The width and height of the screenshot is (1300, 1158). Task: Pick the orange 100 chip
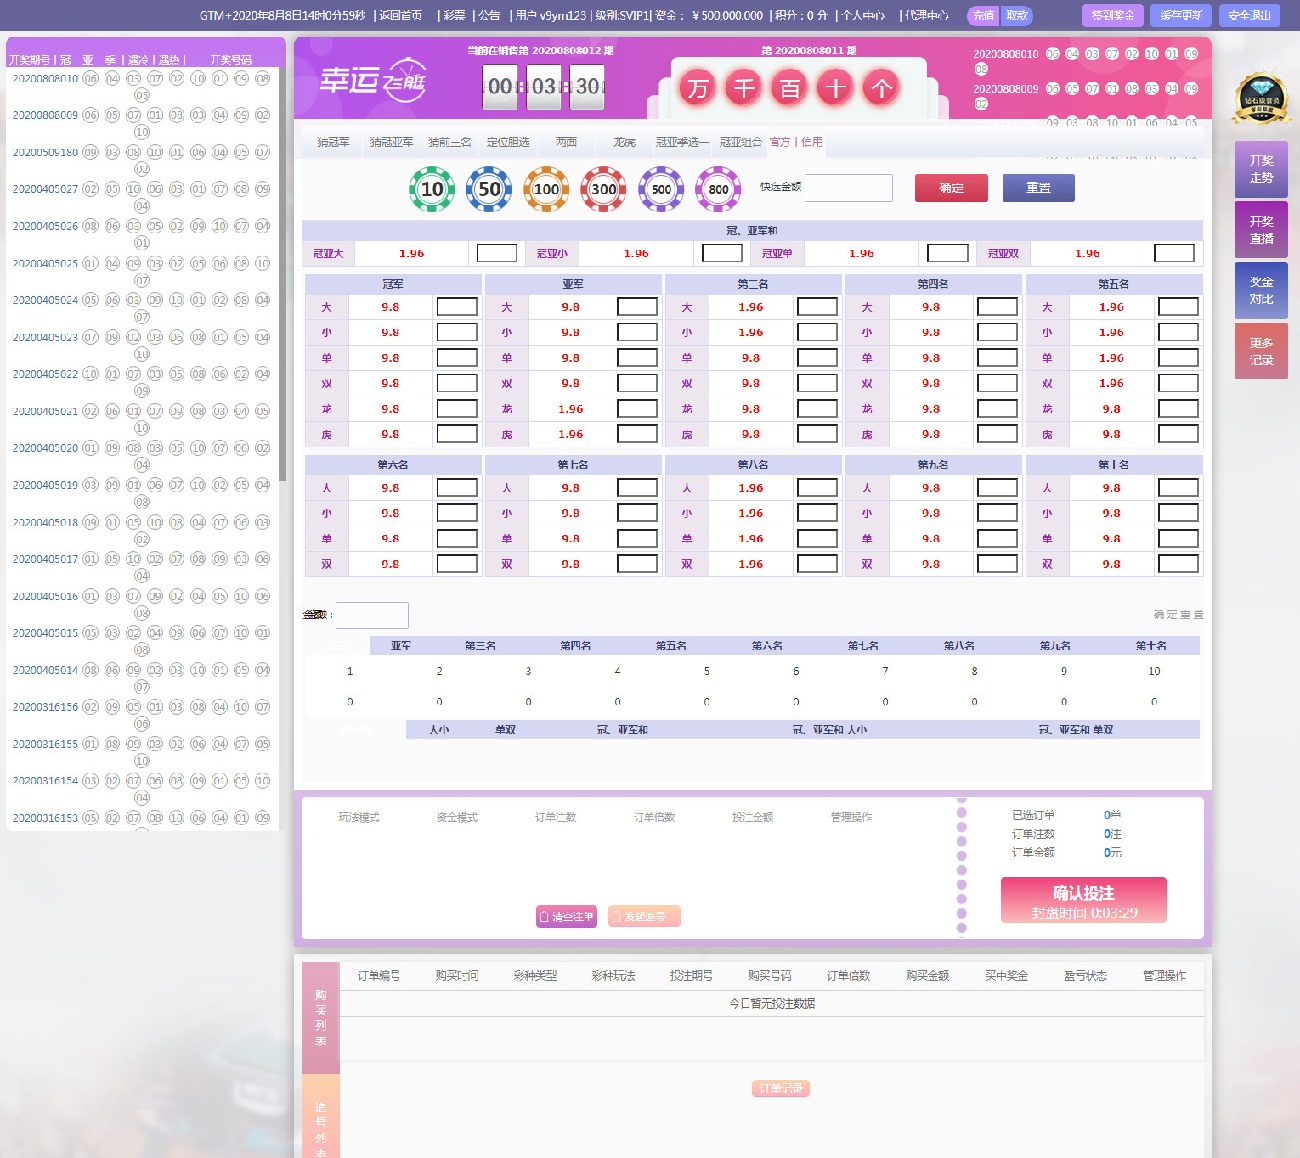tap(546, 189)
